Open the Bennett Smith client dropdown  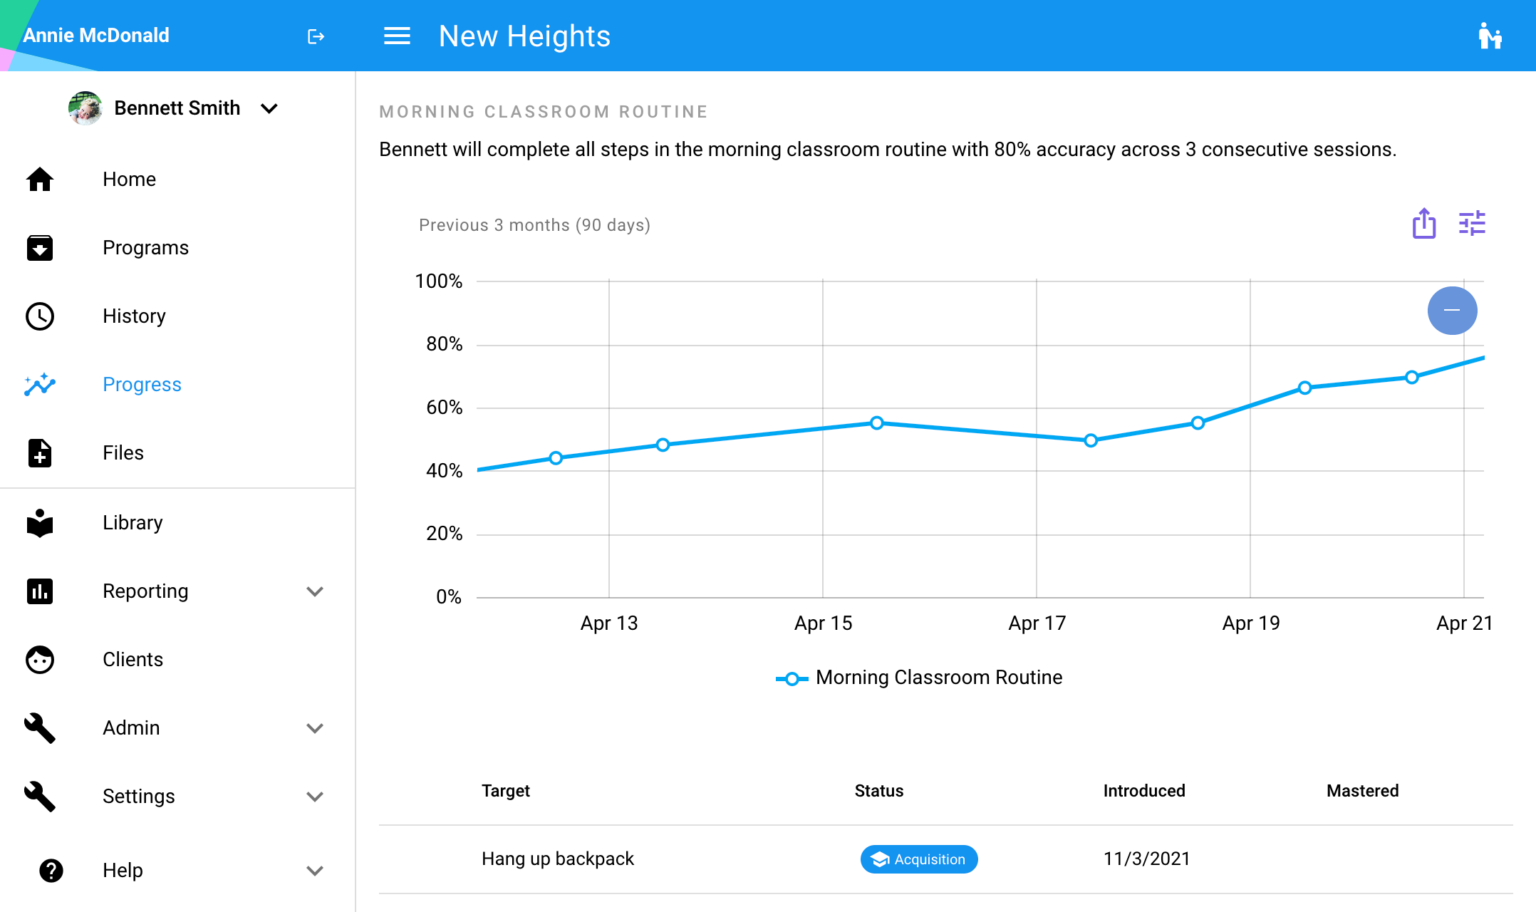(x=269, y=108)
